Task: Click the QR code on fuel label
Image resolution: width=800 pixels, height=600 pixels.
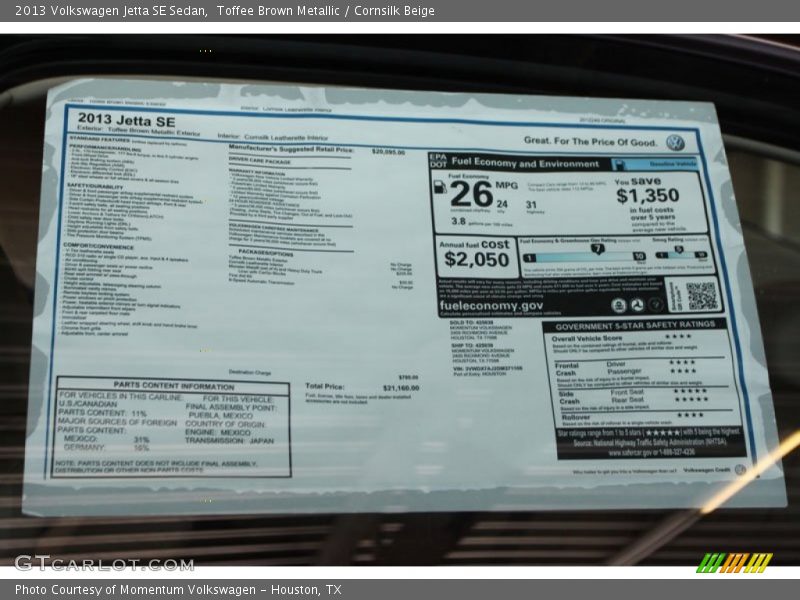Action: coord(702,296)
